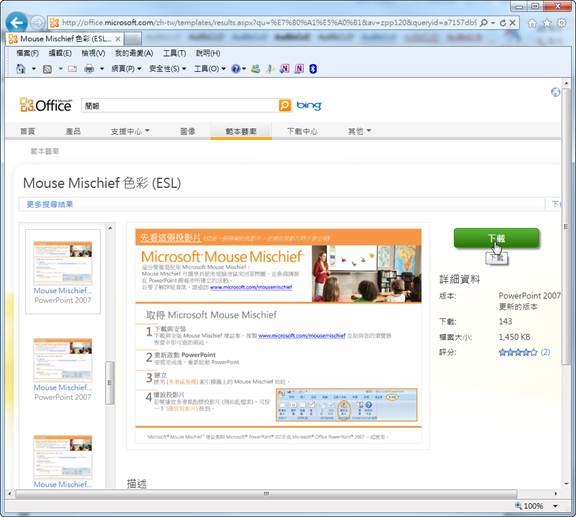
Task: Go to the 產品 site tab
Action: pyautogui.click(x=73, y=131)
